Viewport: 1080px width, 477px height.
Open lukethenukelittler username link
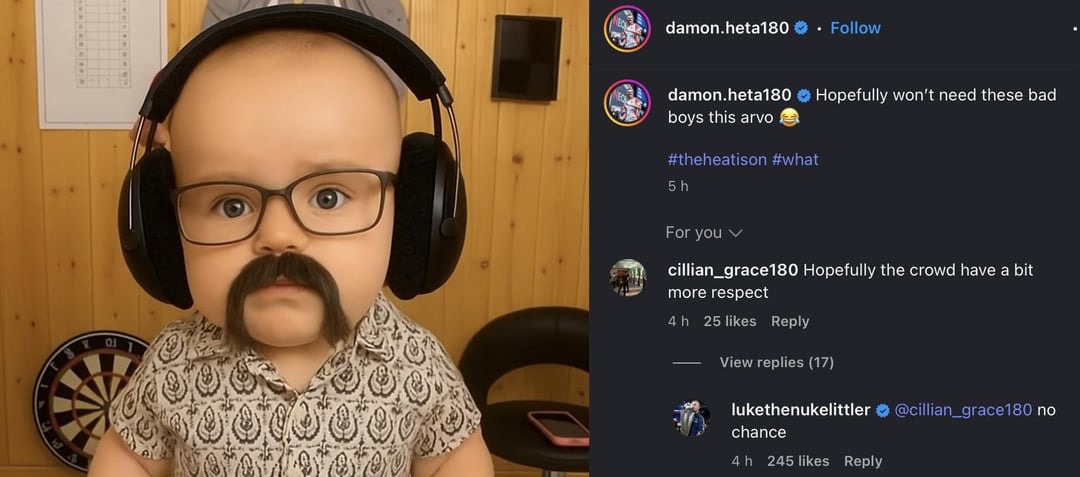click(x=800, y=410)
